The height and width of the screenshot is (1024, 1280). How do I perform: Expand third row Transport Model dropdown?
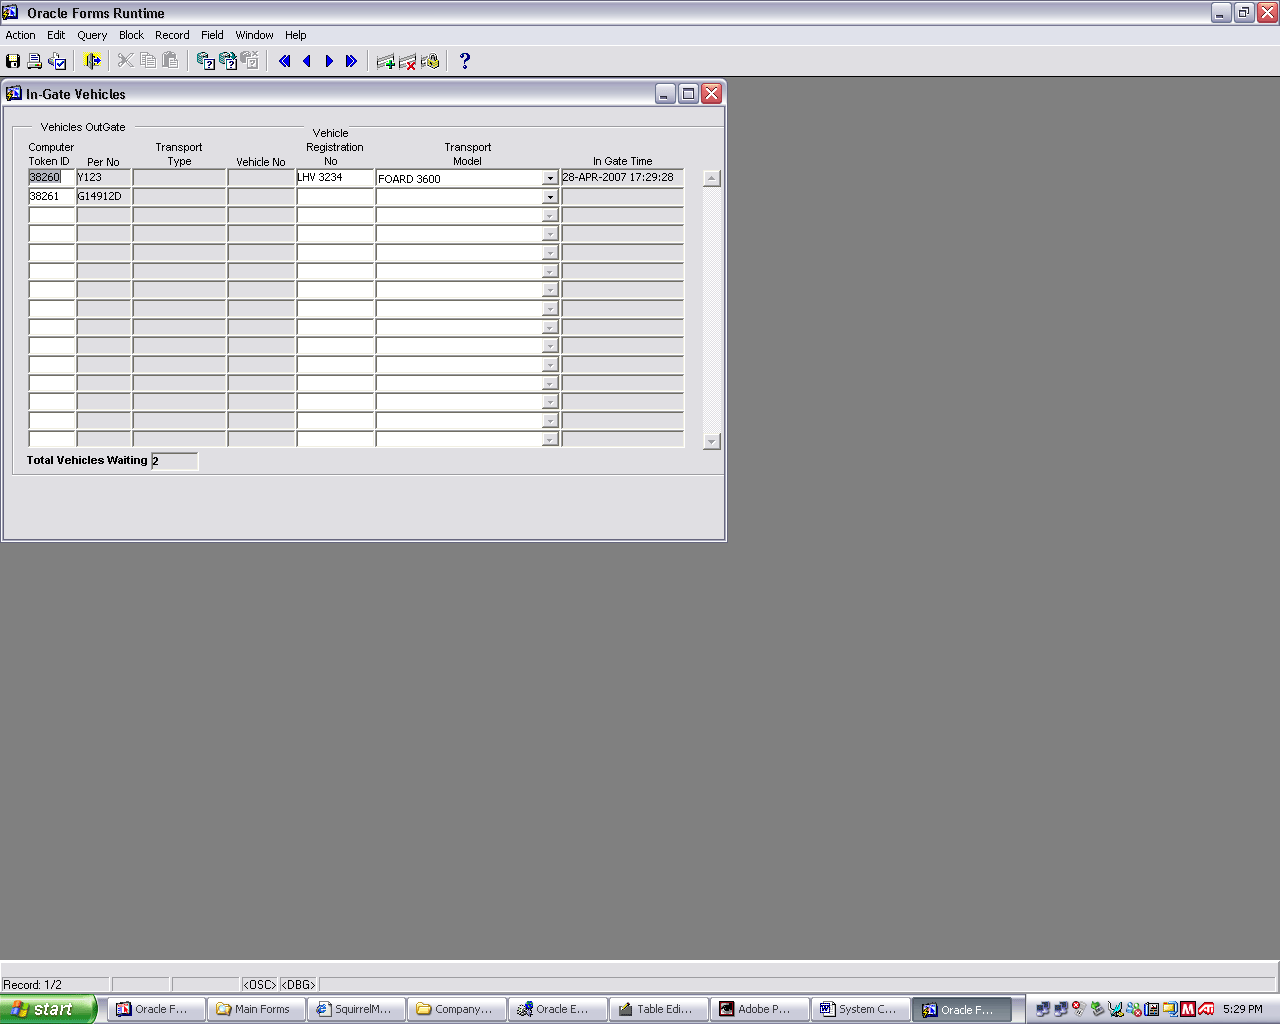[550, 216]
